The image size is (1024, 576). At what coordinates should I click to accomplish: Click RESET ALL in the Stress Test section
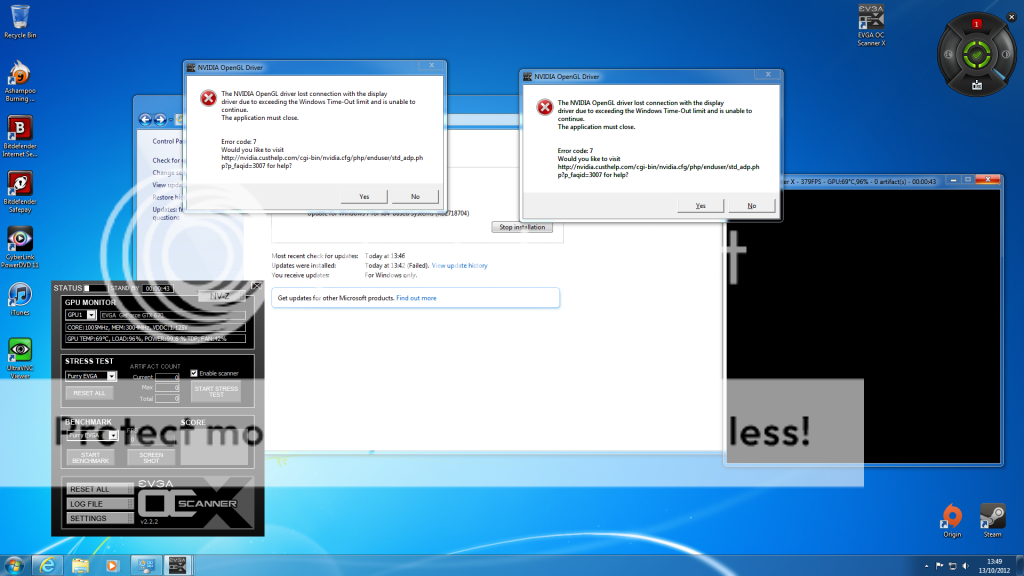point(89,393)
